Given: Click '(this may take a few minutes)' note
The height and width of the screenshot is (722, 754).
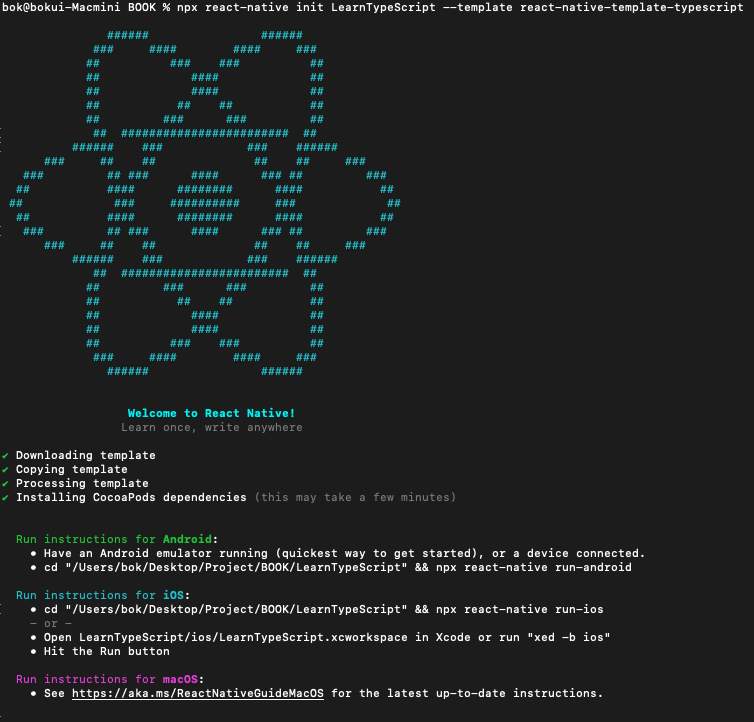Looking at the screenshot, I should click(355, 497).
